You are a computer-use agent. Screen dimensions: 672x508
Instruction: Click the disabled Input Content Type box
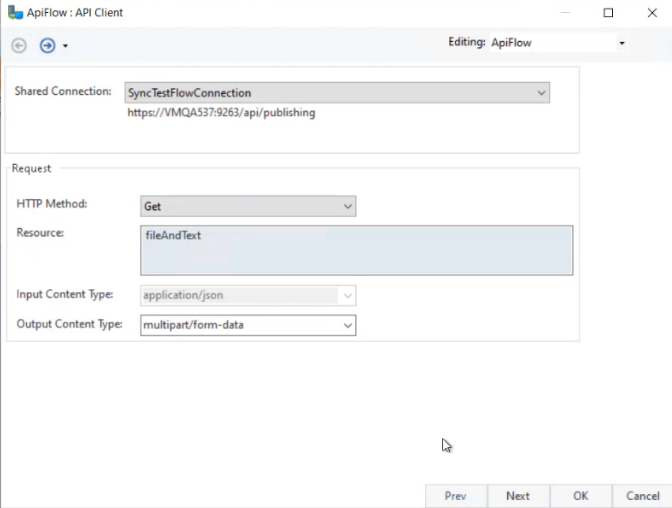point(248,296)
